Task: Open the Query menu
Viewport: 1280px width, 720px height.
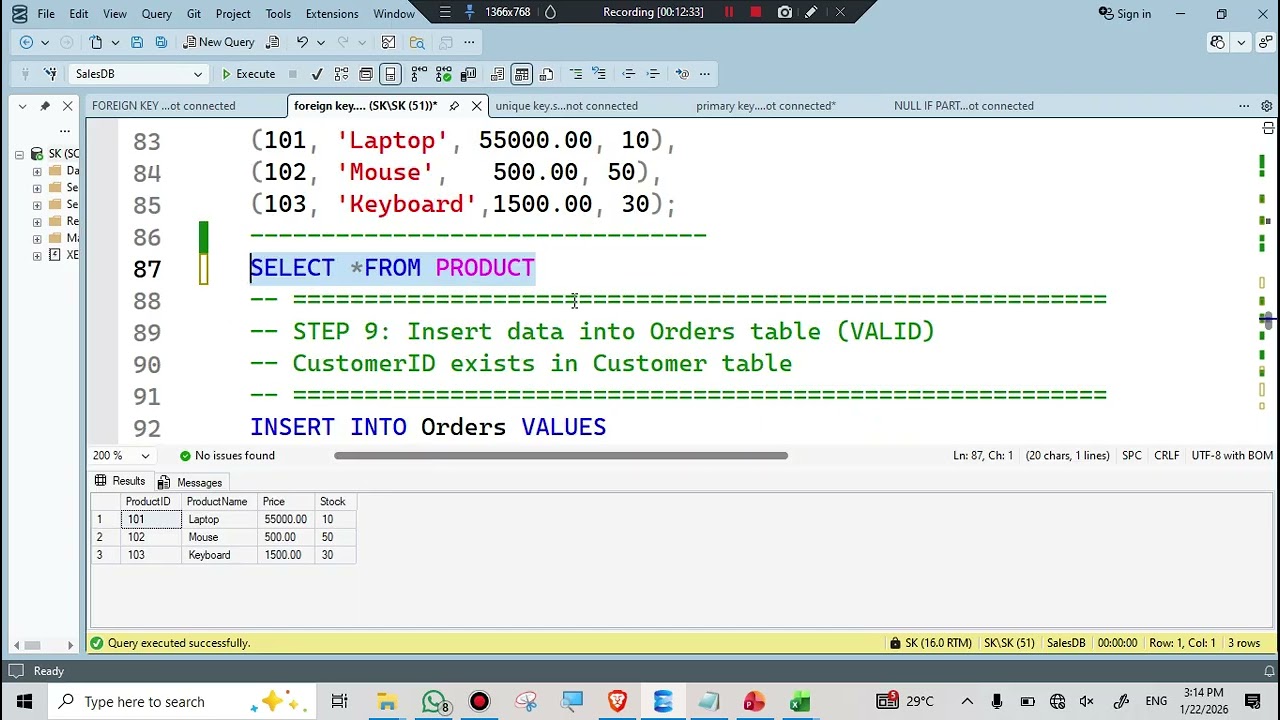Action: point(156,14)
